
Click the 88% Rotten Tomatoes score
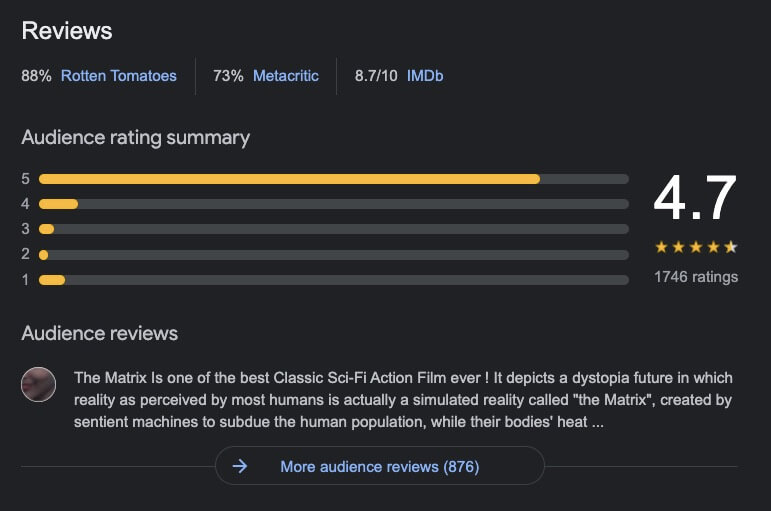coord(36,76)
